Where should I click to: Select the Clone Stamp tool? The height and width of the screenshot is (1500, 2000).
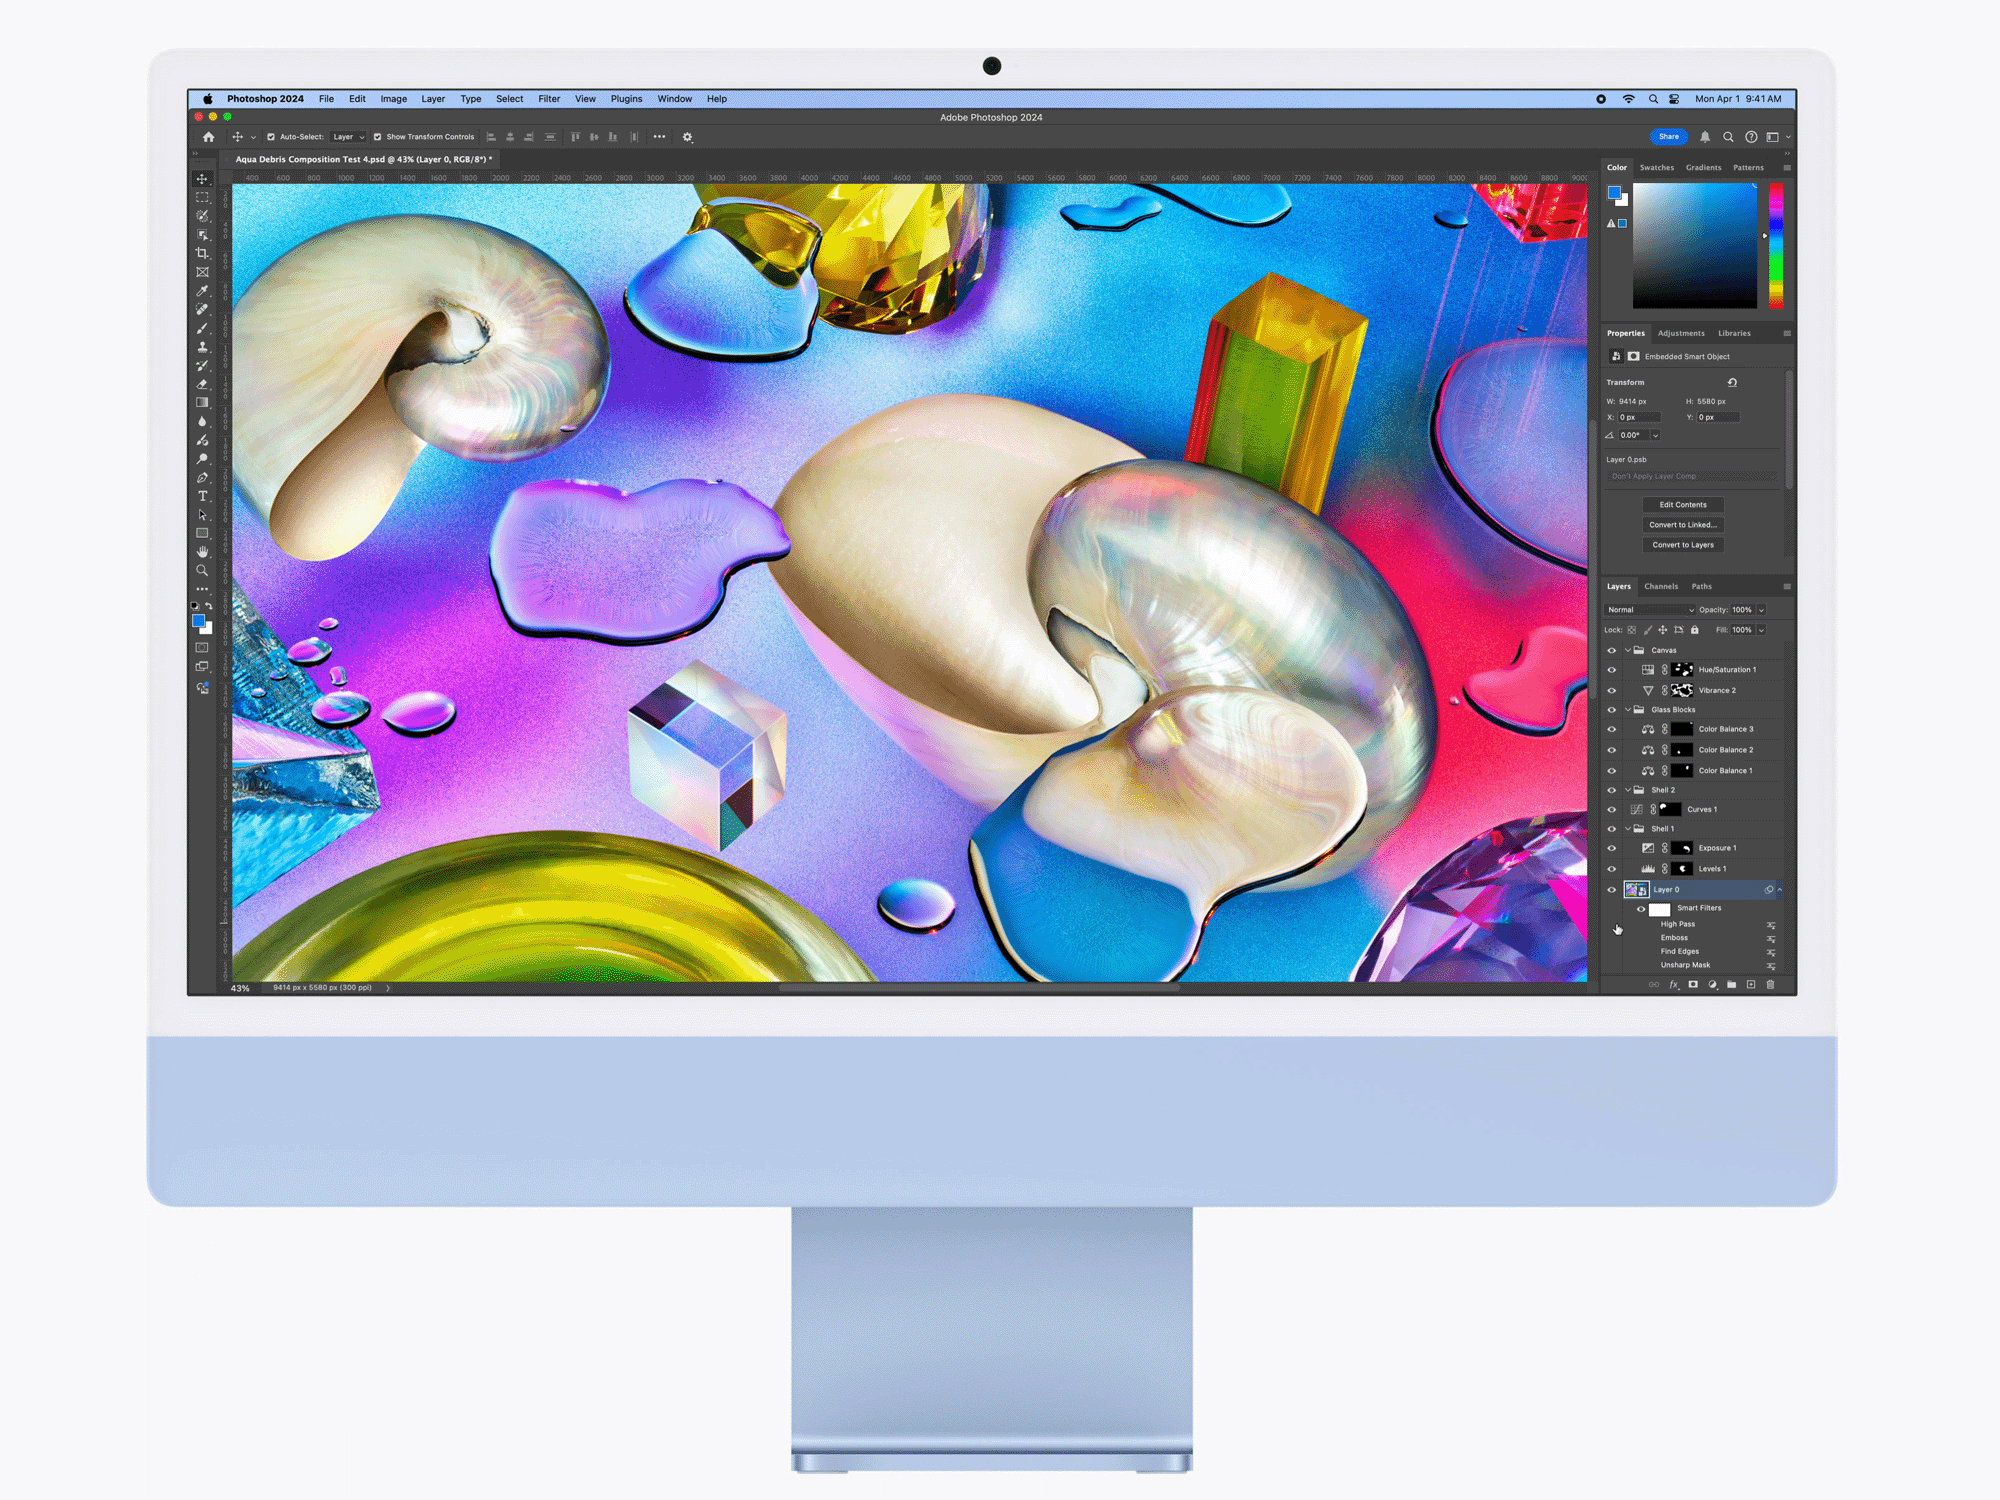(x=202, y=347)
